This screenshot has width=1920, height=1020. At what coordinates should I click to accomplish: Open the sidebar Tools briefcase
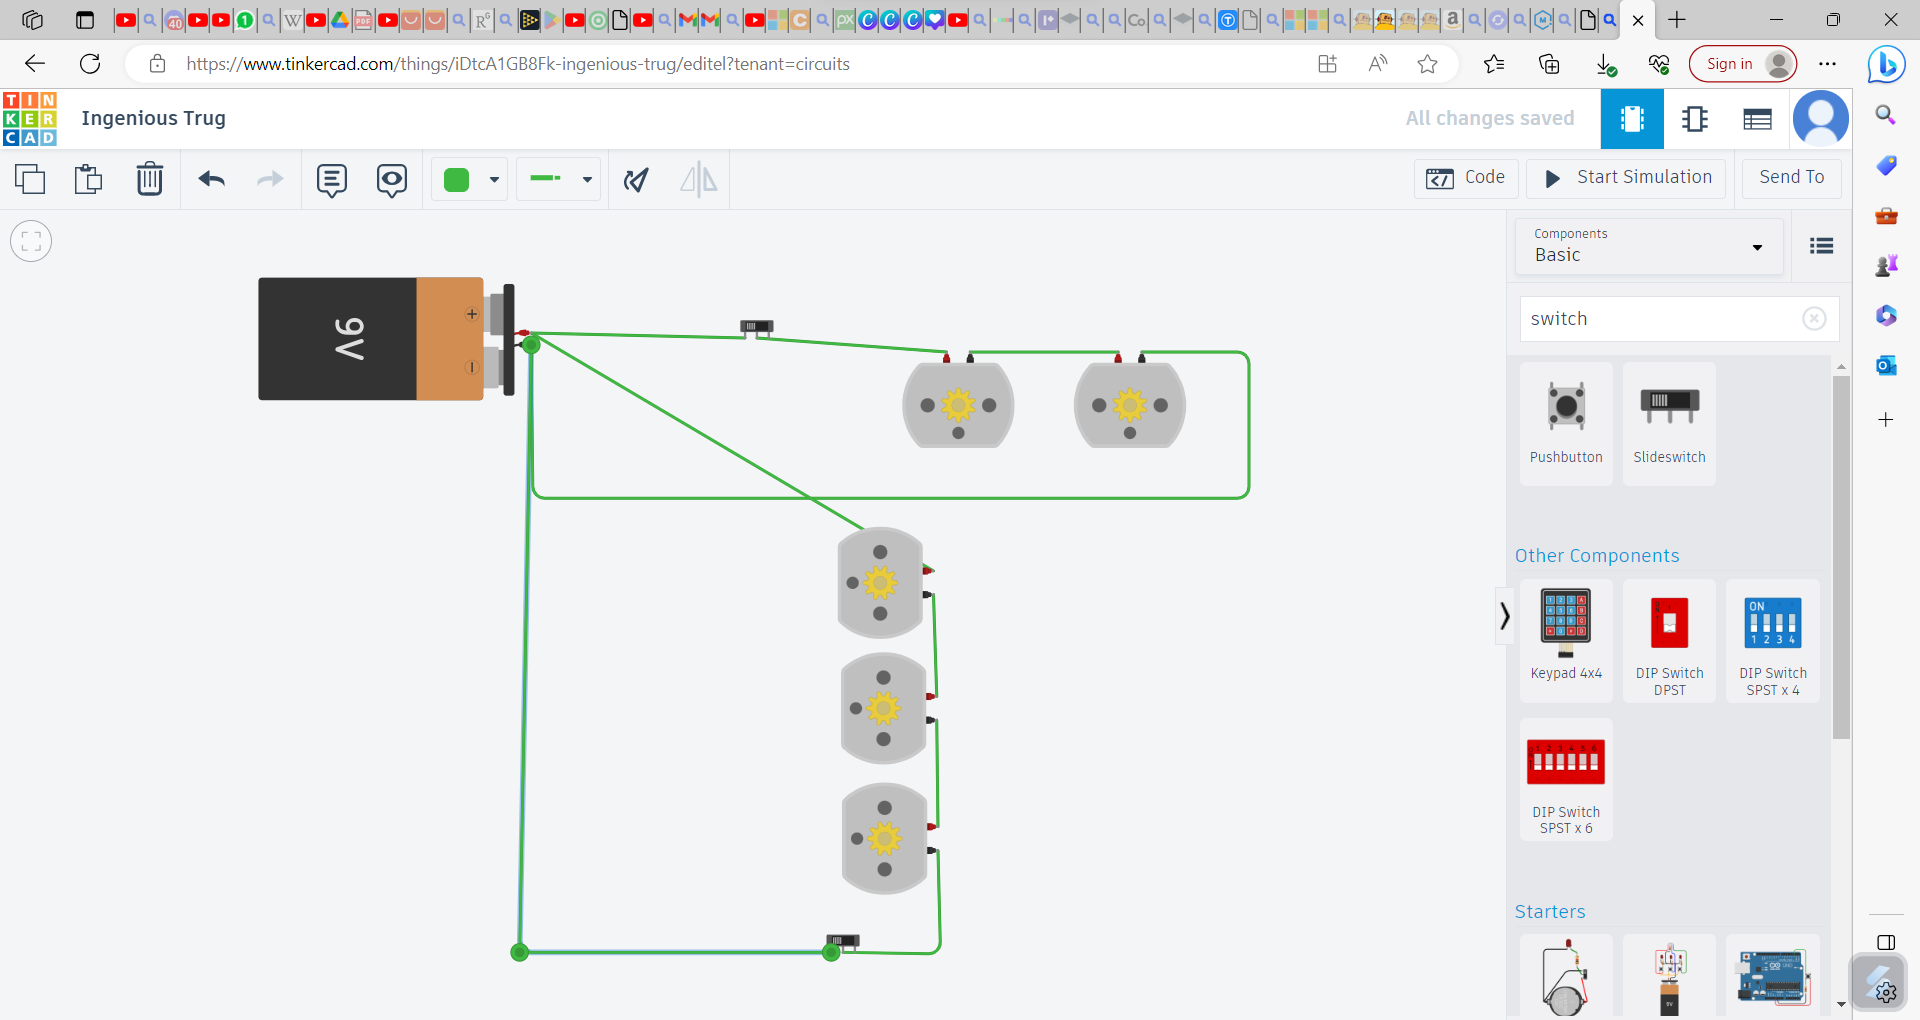pos(1886,215)
